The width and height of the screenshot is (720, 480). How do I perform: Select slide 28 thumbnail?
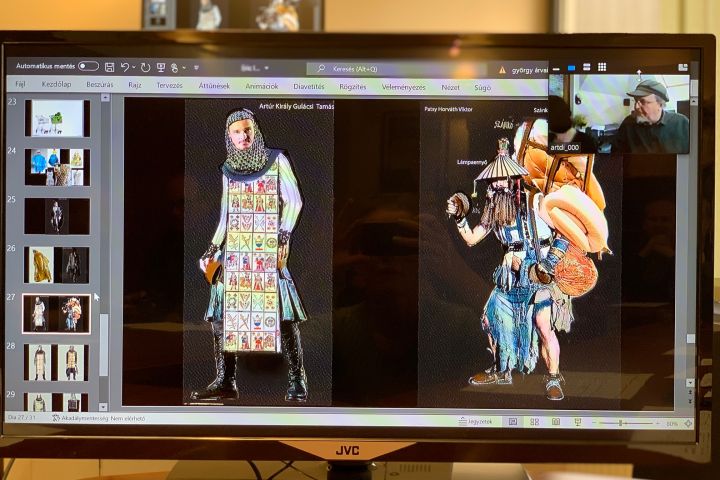pos(56,363)
